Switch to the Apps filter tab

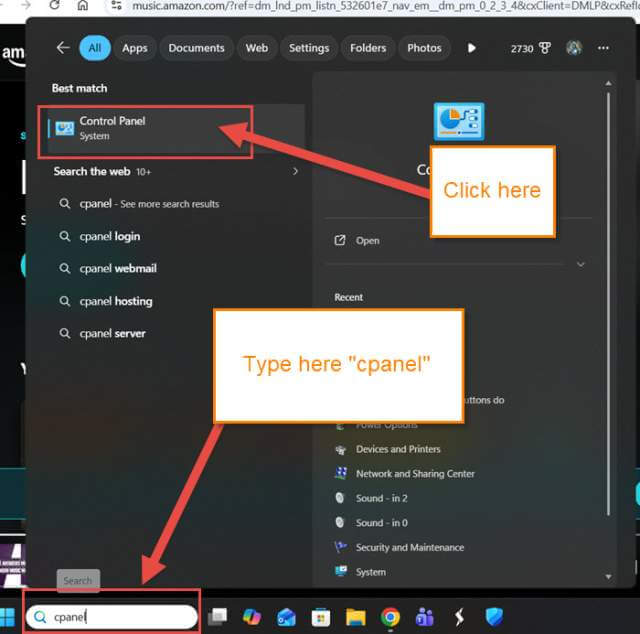[135, 48]
